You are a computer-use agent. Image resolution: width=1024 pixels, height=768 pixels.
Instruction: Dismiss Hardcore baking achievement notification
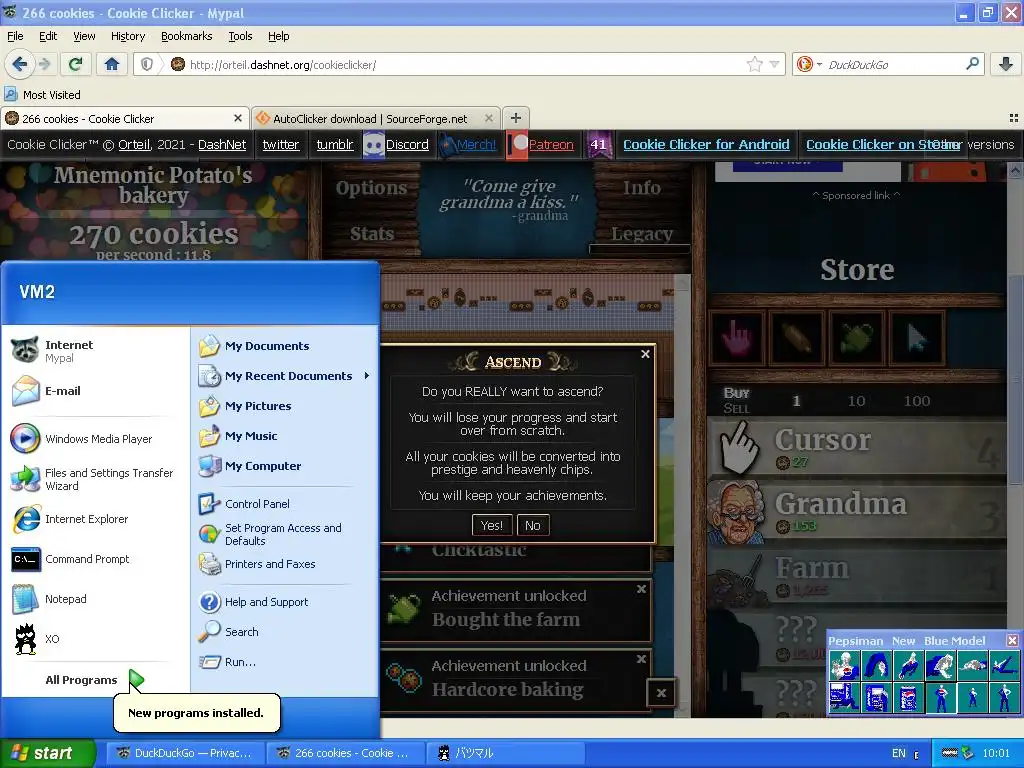click(x=641, y=659)
